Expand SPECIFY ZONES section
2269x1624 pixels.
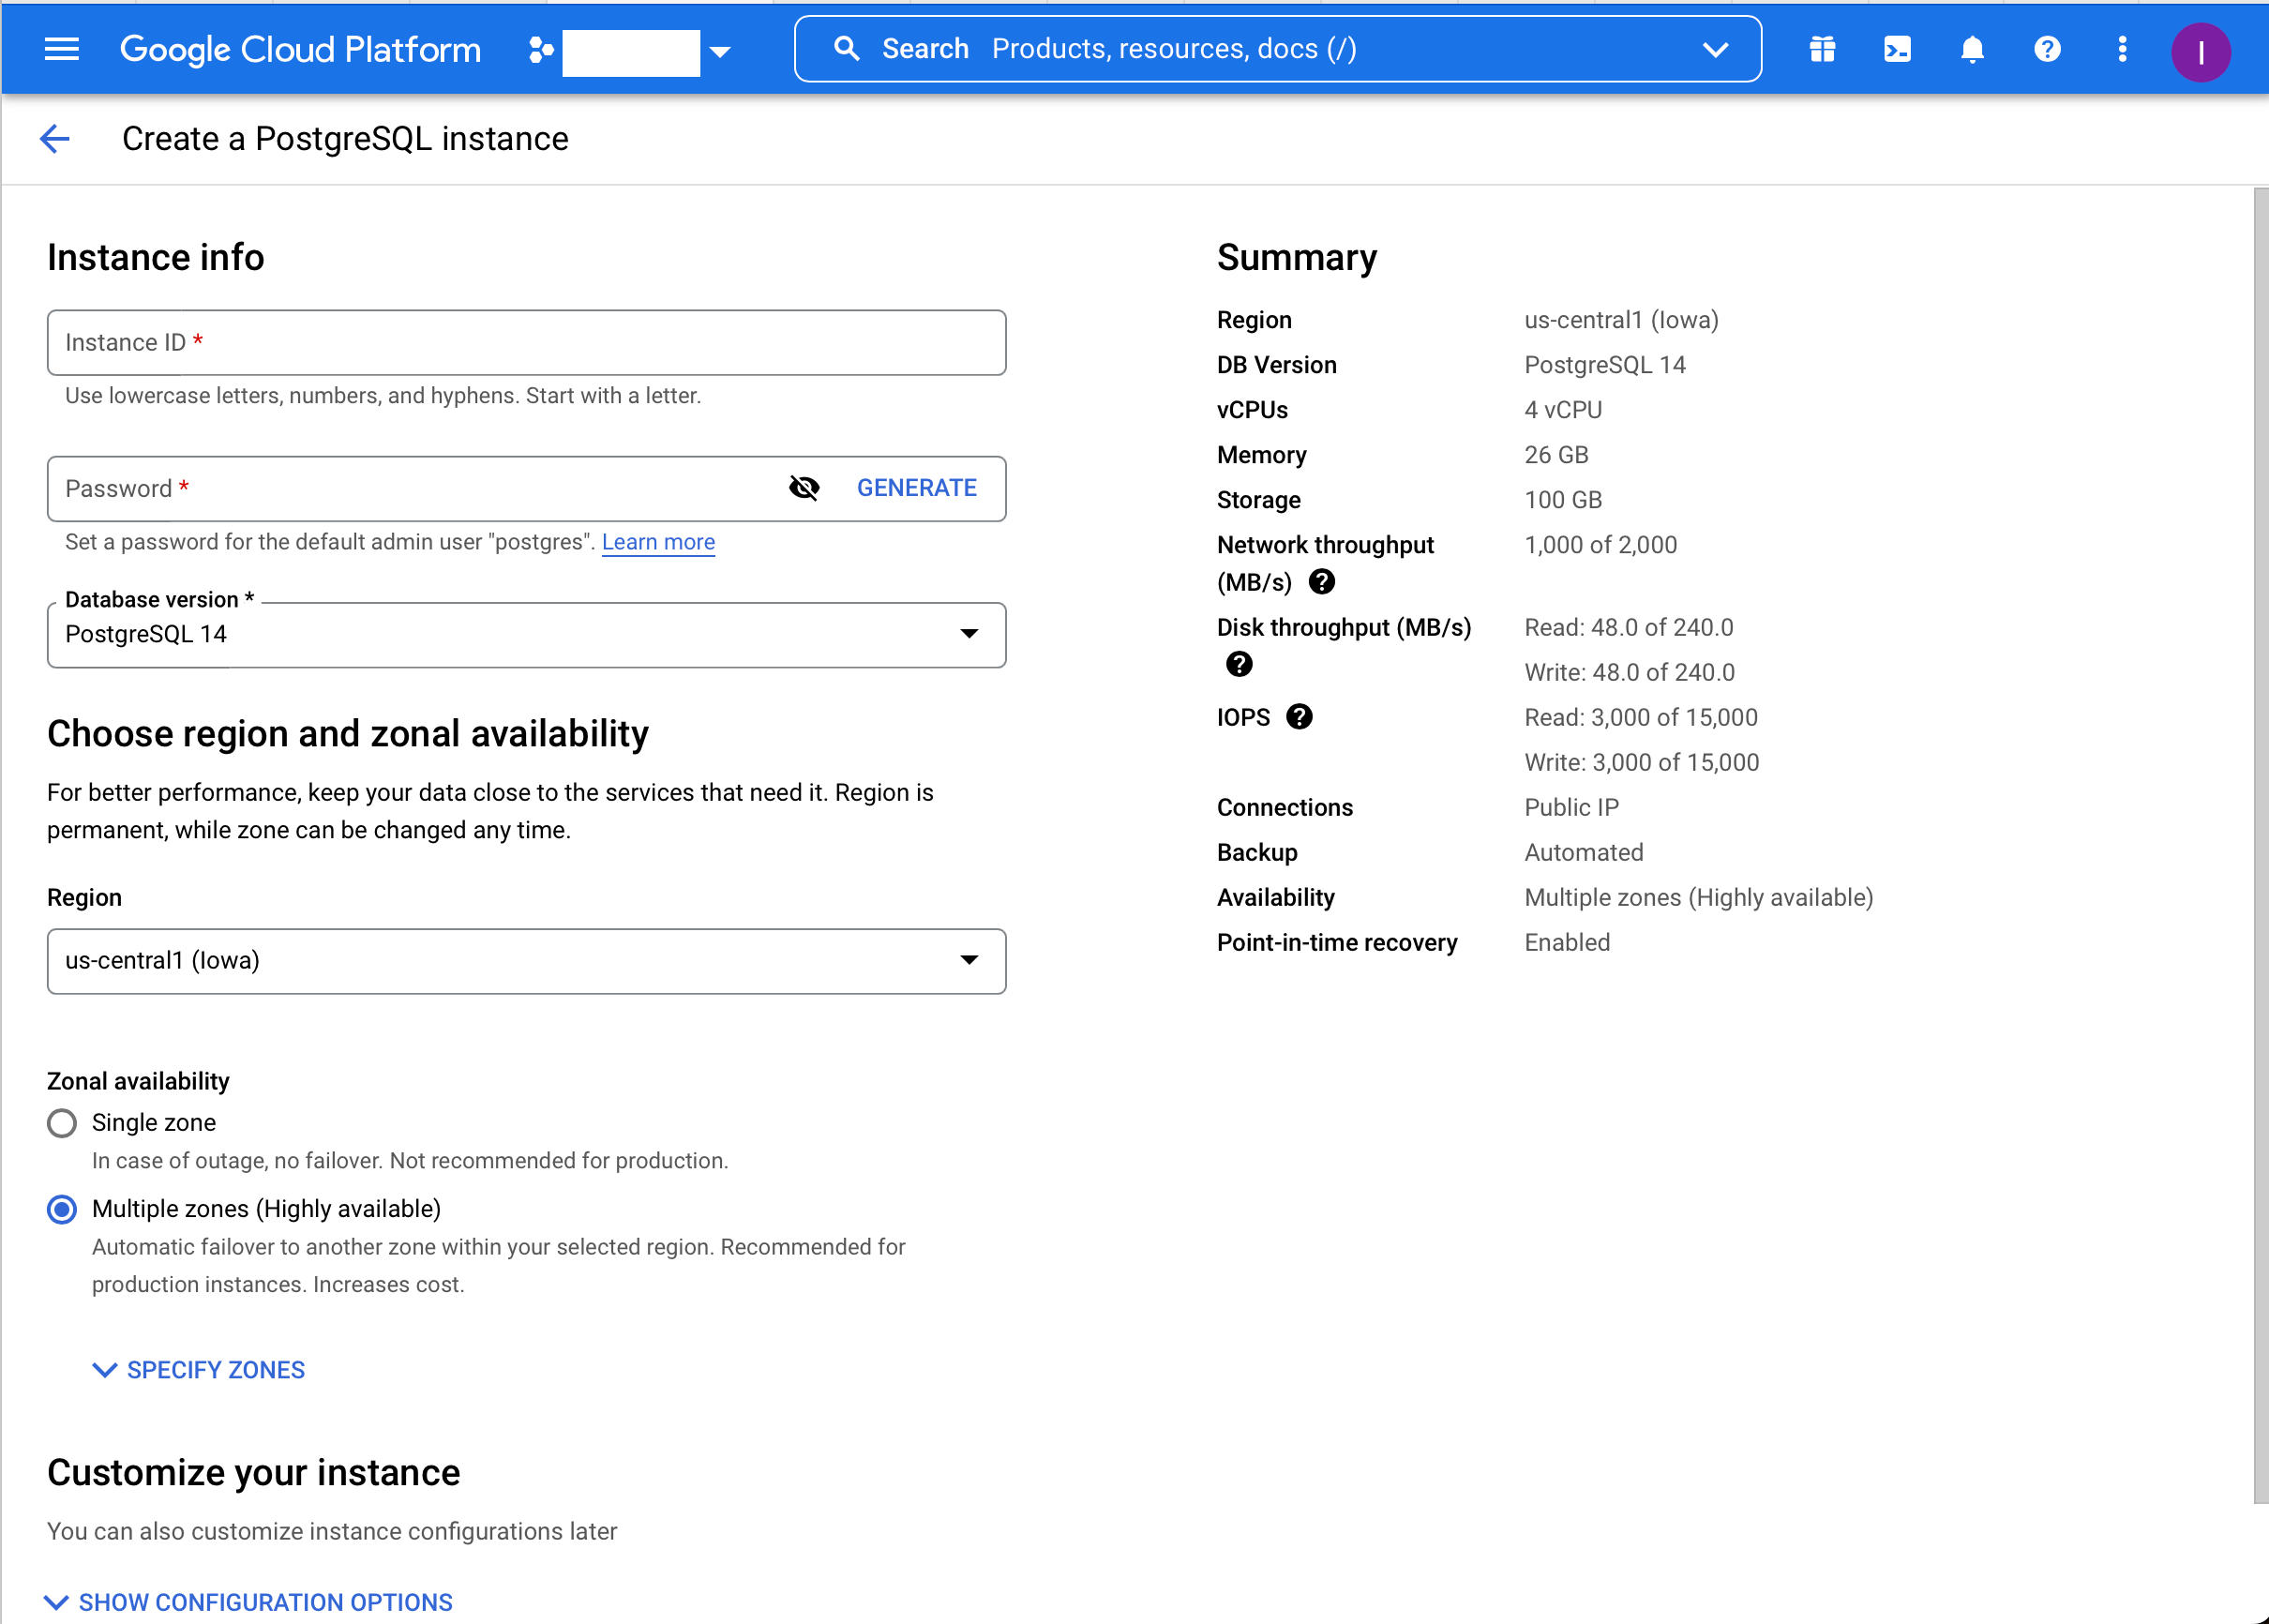click(x=199, y=1370)
